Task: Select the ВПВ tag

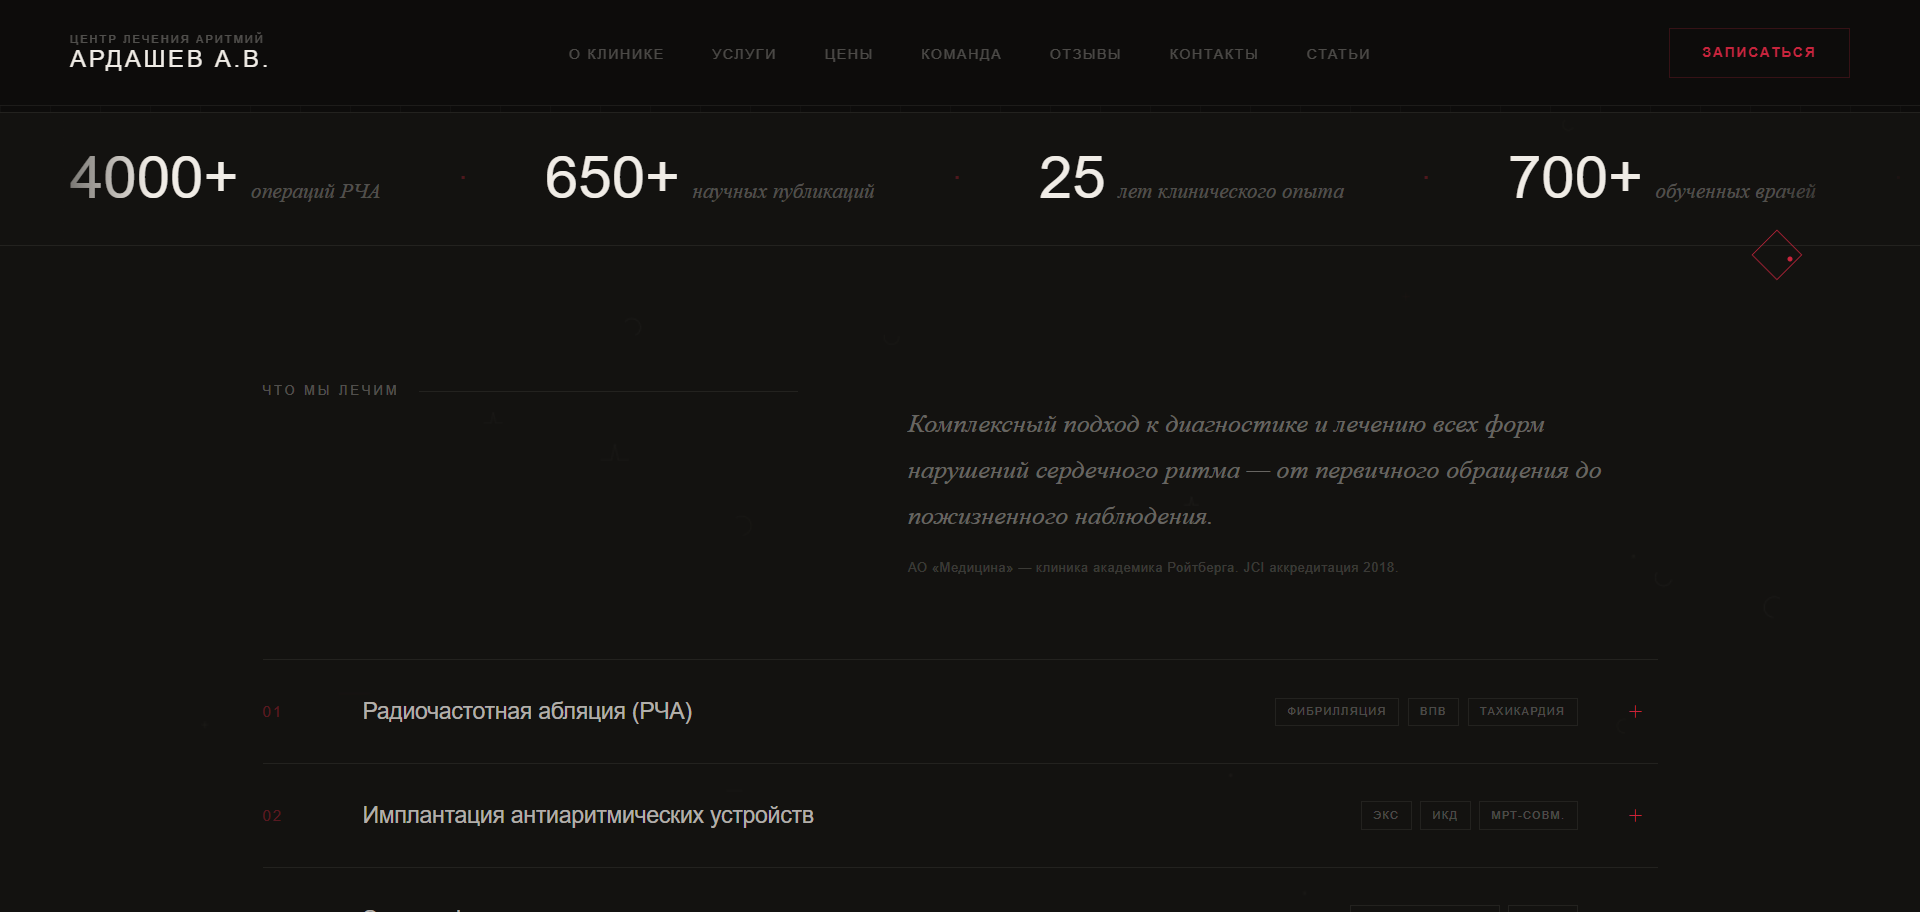Action: tap(1433, 712)
